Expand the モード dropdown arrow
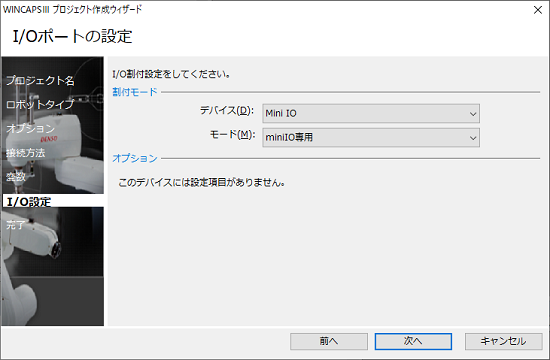 [x=472, y=138]
